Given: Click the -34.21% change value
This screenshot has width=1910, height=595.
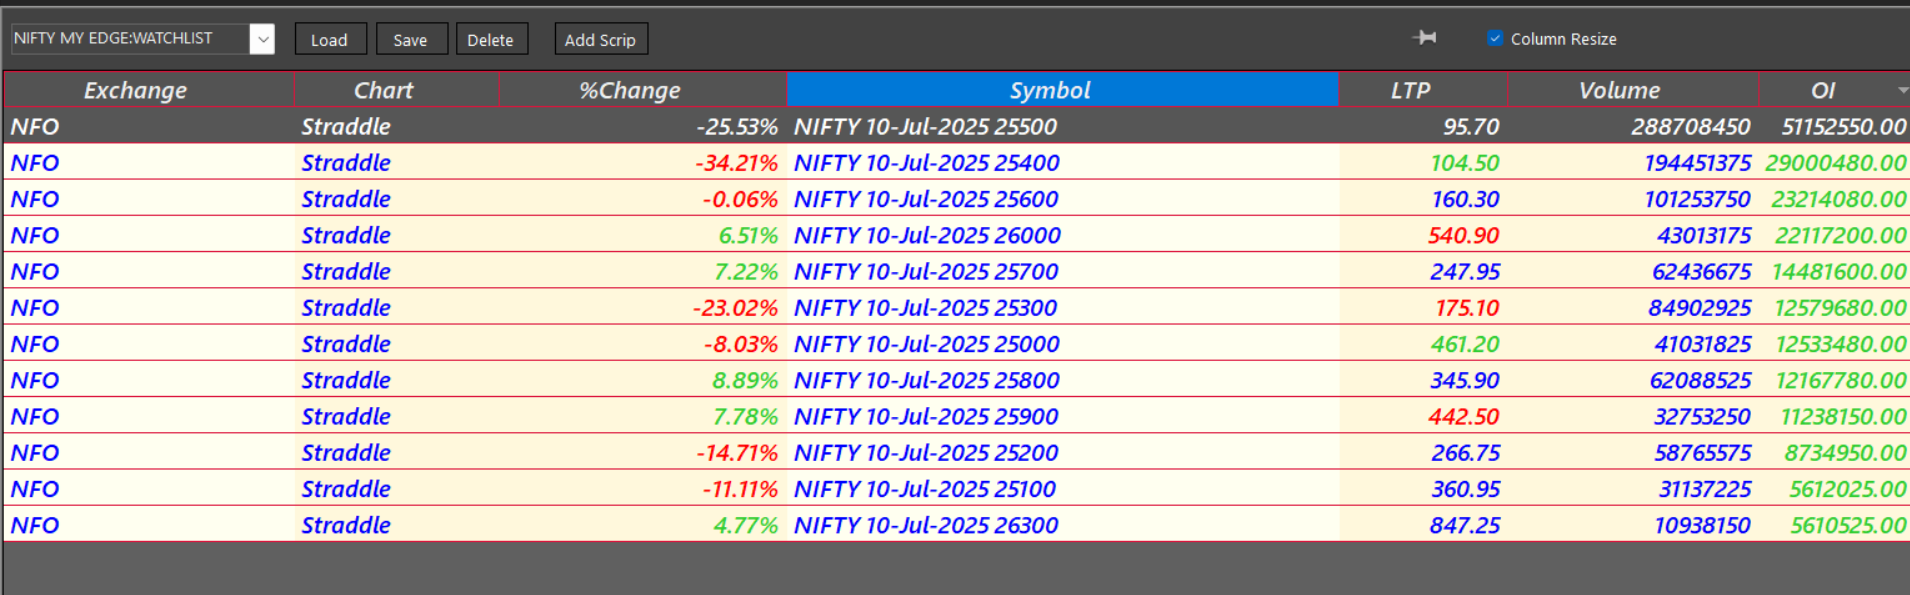Looking at the screenshot, I should pos(737,163).
